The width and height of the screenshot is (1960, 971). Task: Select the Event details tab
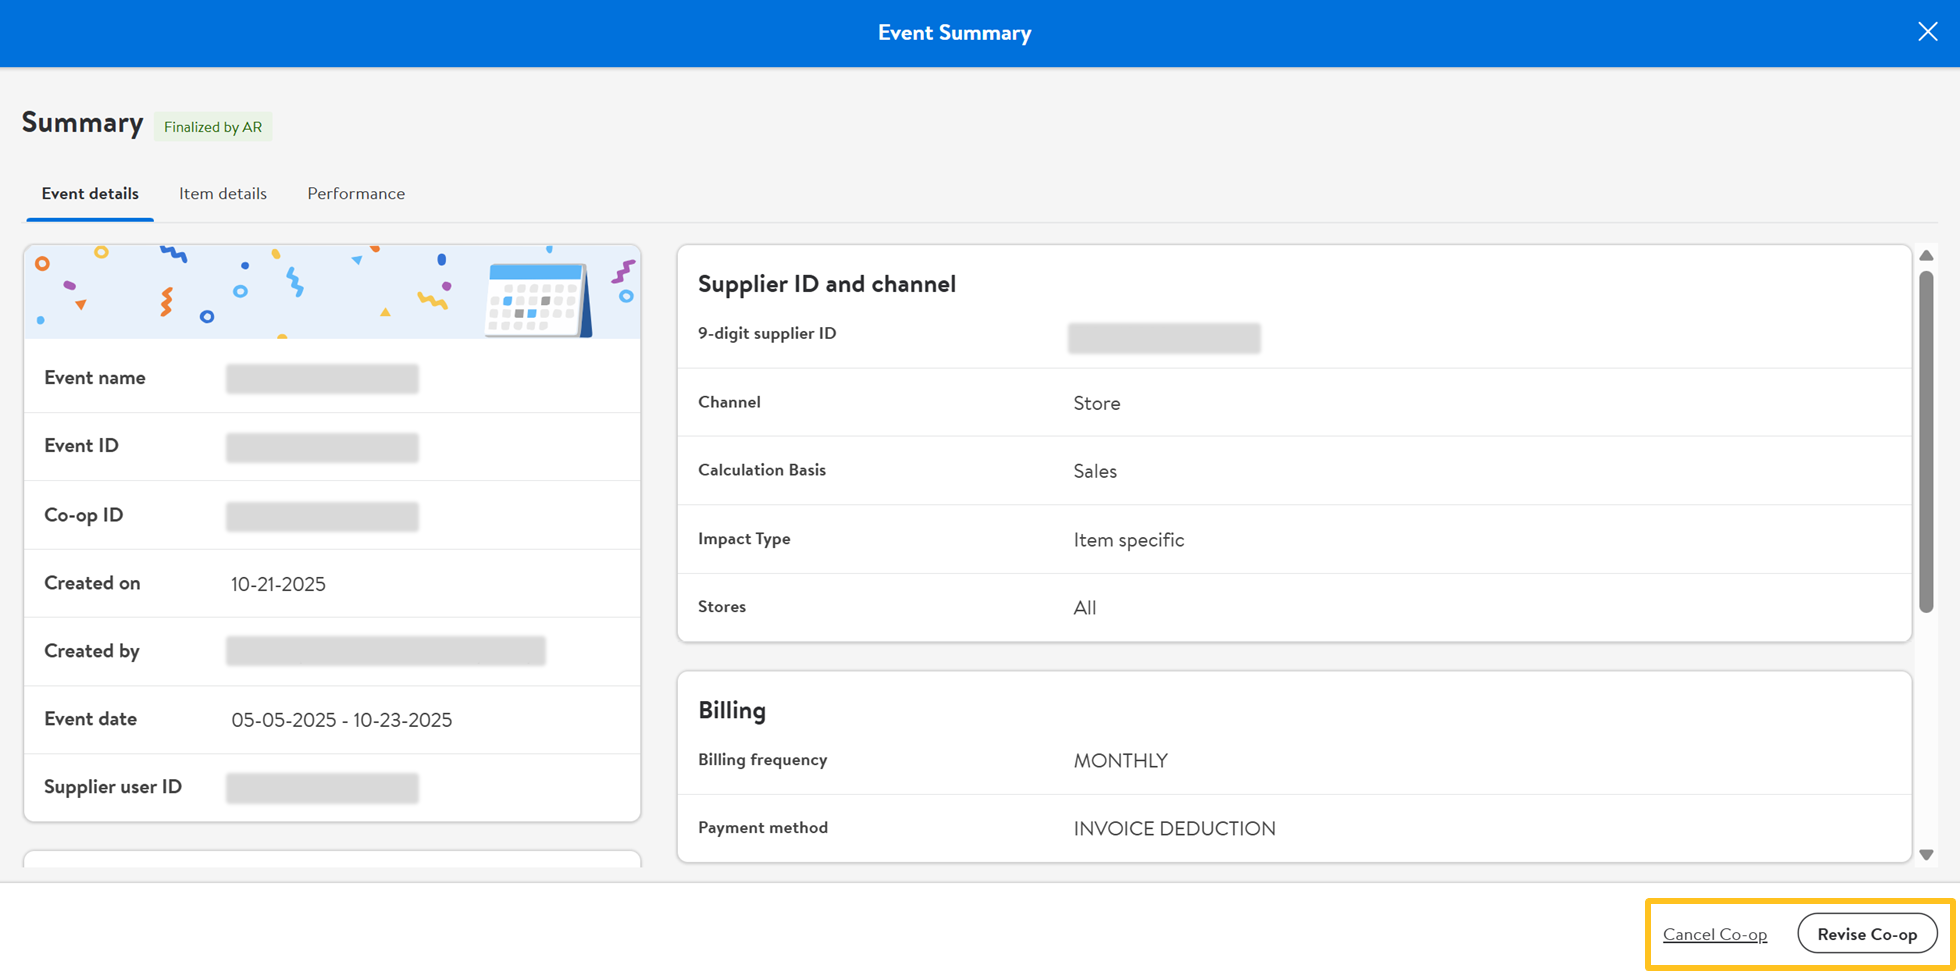point(90,194)
